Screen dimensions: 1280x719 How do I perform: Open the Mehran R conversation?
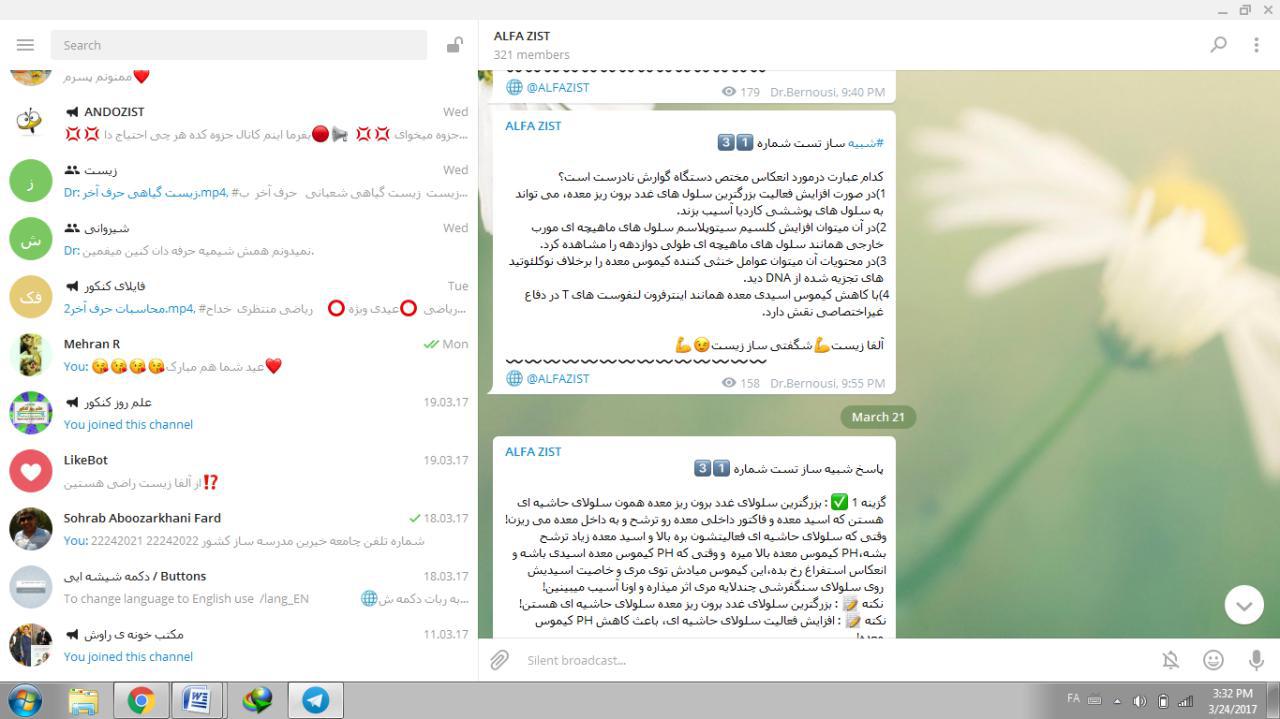(239, 355)
